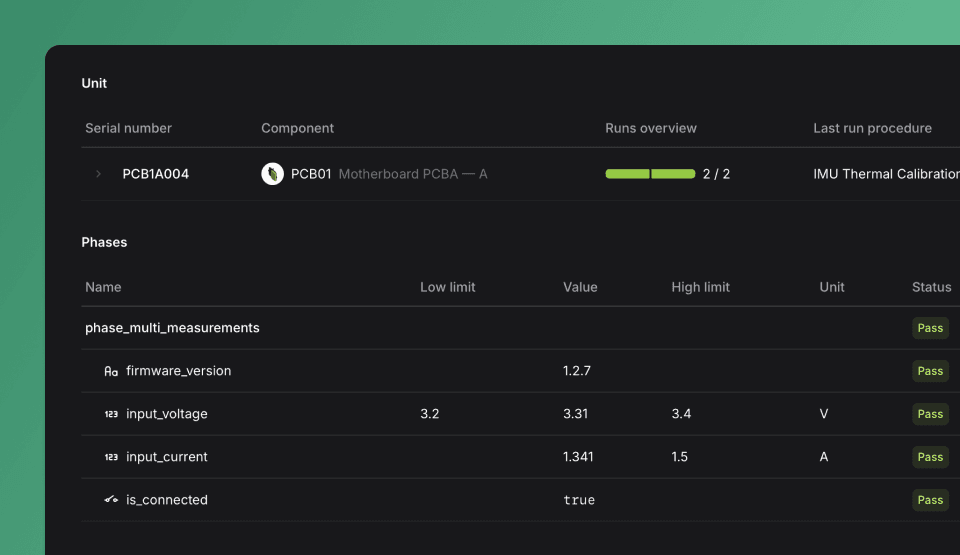Click the Pass badge for is_connected
960x555 pixels.
[931, 500]
